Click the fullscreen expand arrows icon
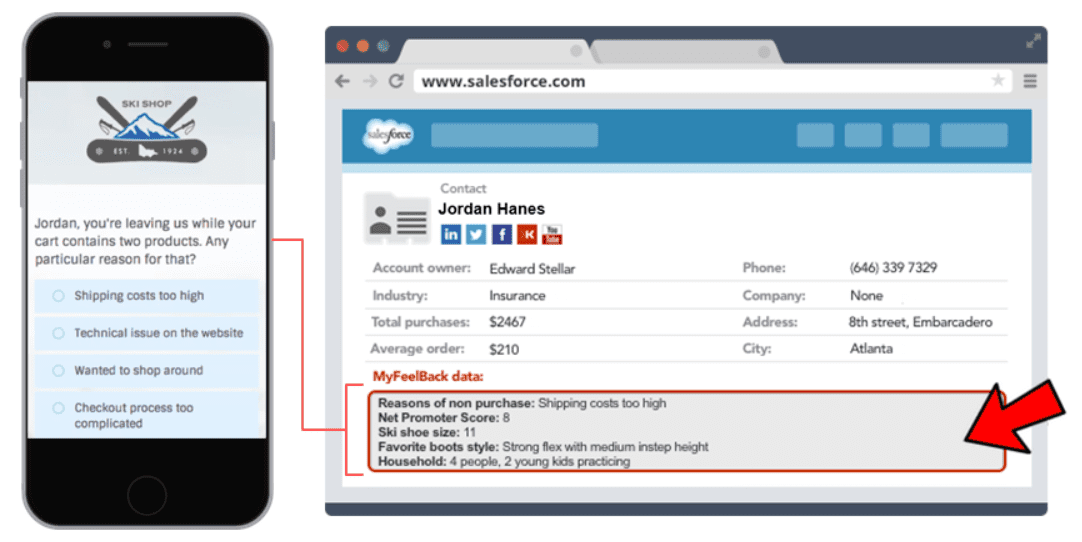1082x542 pixels. tap(1033, 41)
